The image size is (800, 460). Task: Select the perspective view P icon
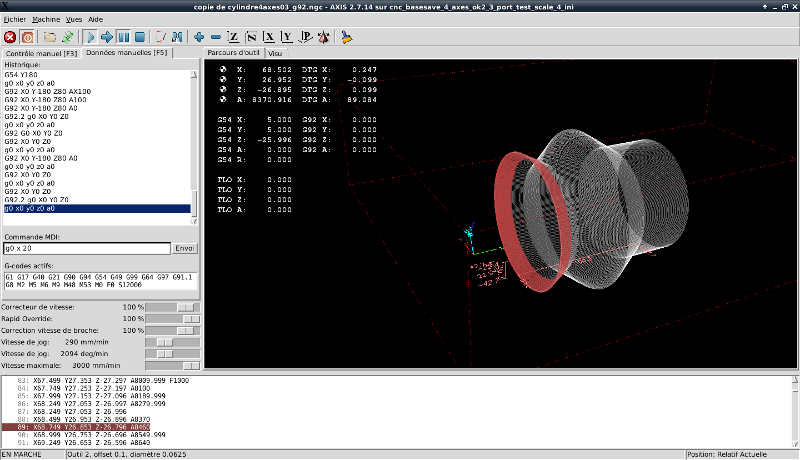pos(305,37)
